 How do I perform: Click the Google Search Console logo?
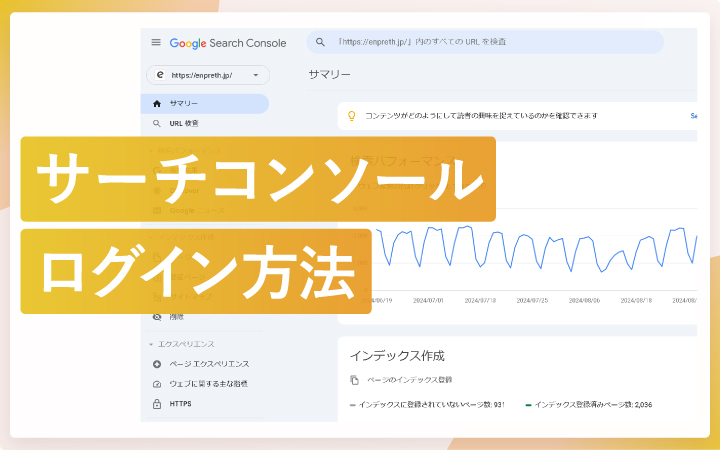tap(228, 43)
